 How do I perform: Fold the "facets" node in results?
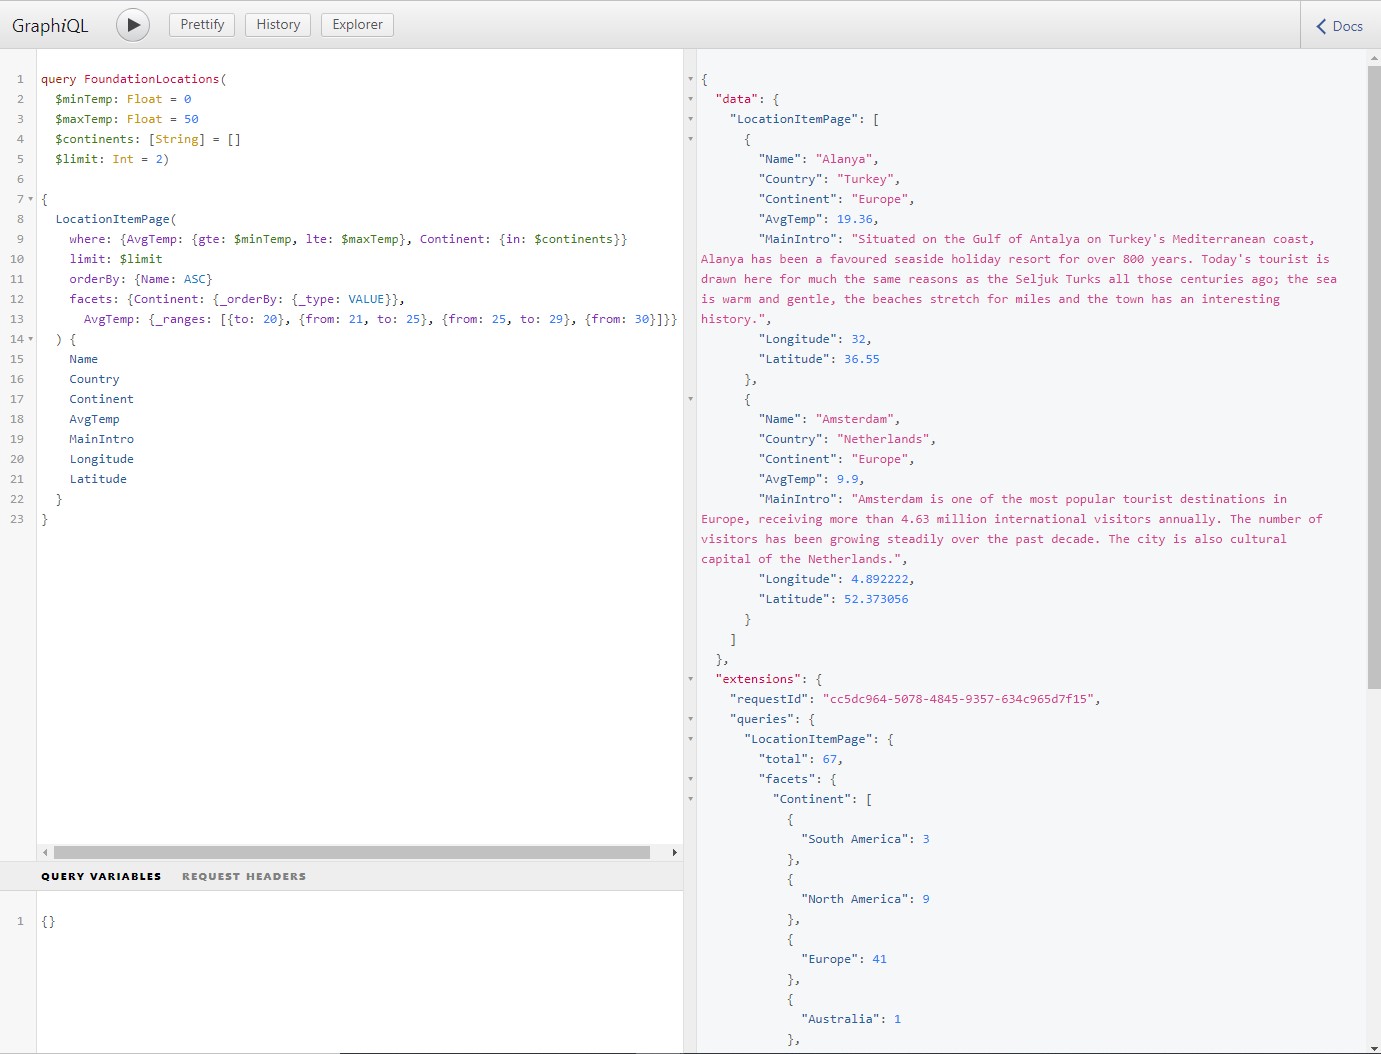click(x=690, y=779)
